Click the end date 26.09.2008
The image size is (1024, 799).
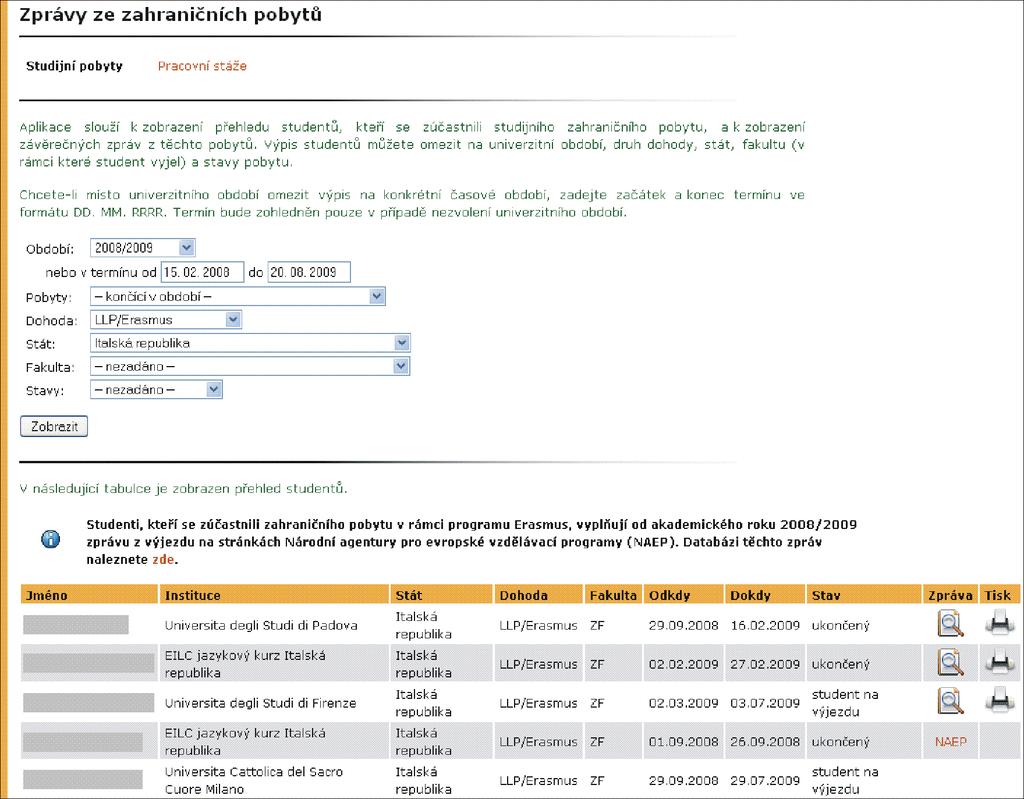[765, 742]
